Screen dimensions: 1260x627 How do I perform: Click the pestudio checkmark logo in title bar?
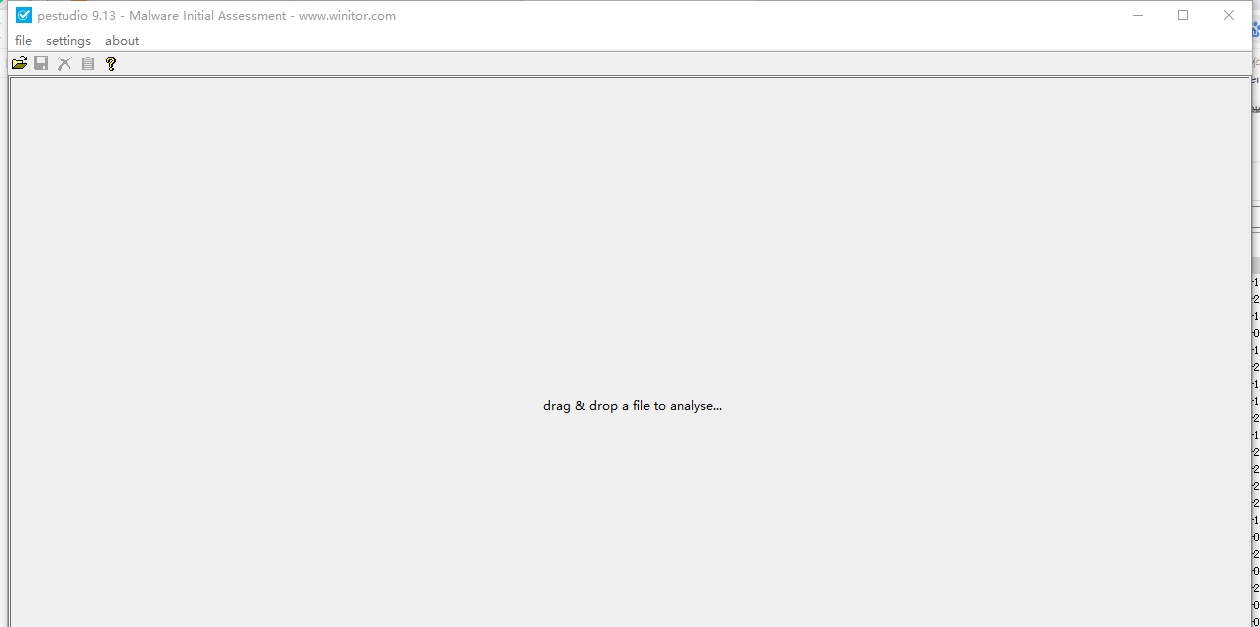point(24,15)
